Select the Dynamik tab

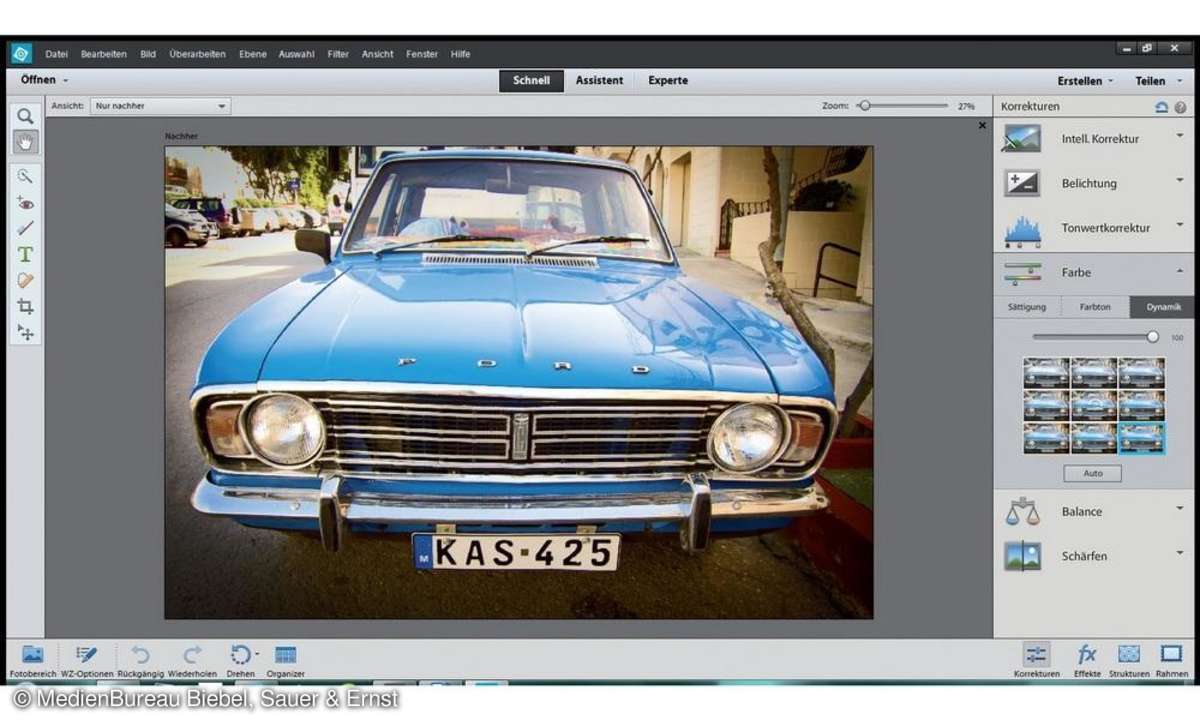tap(1162, 307)
